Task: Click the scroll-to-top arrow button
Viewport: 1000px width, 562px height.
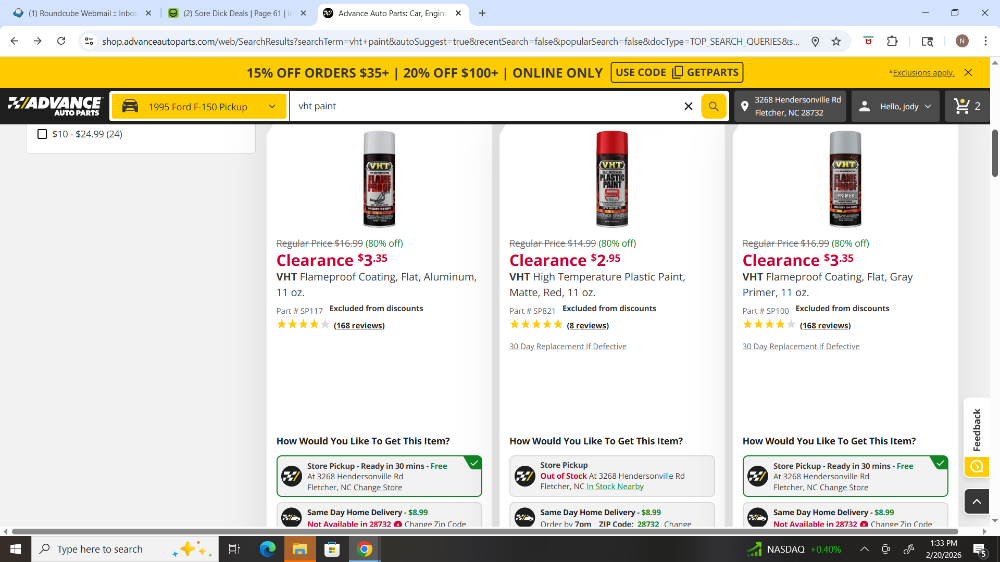Action: (976, 501)
